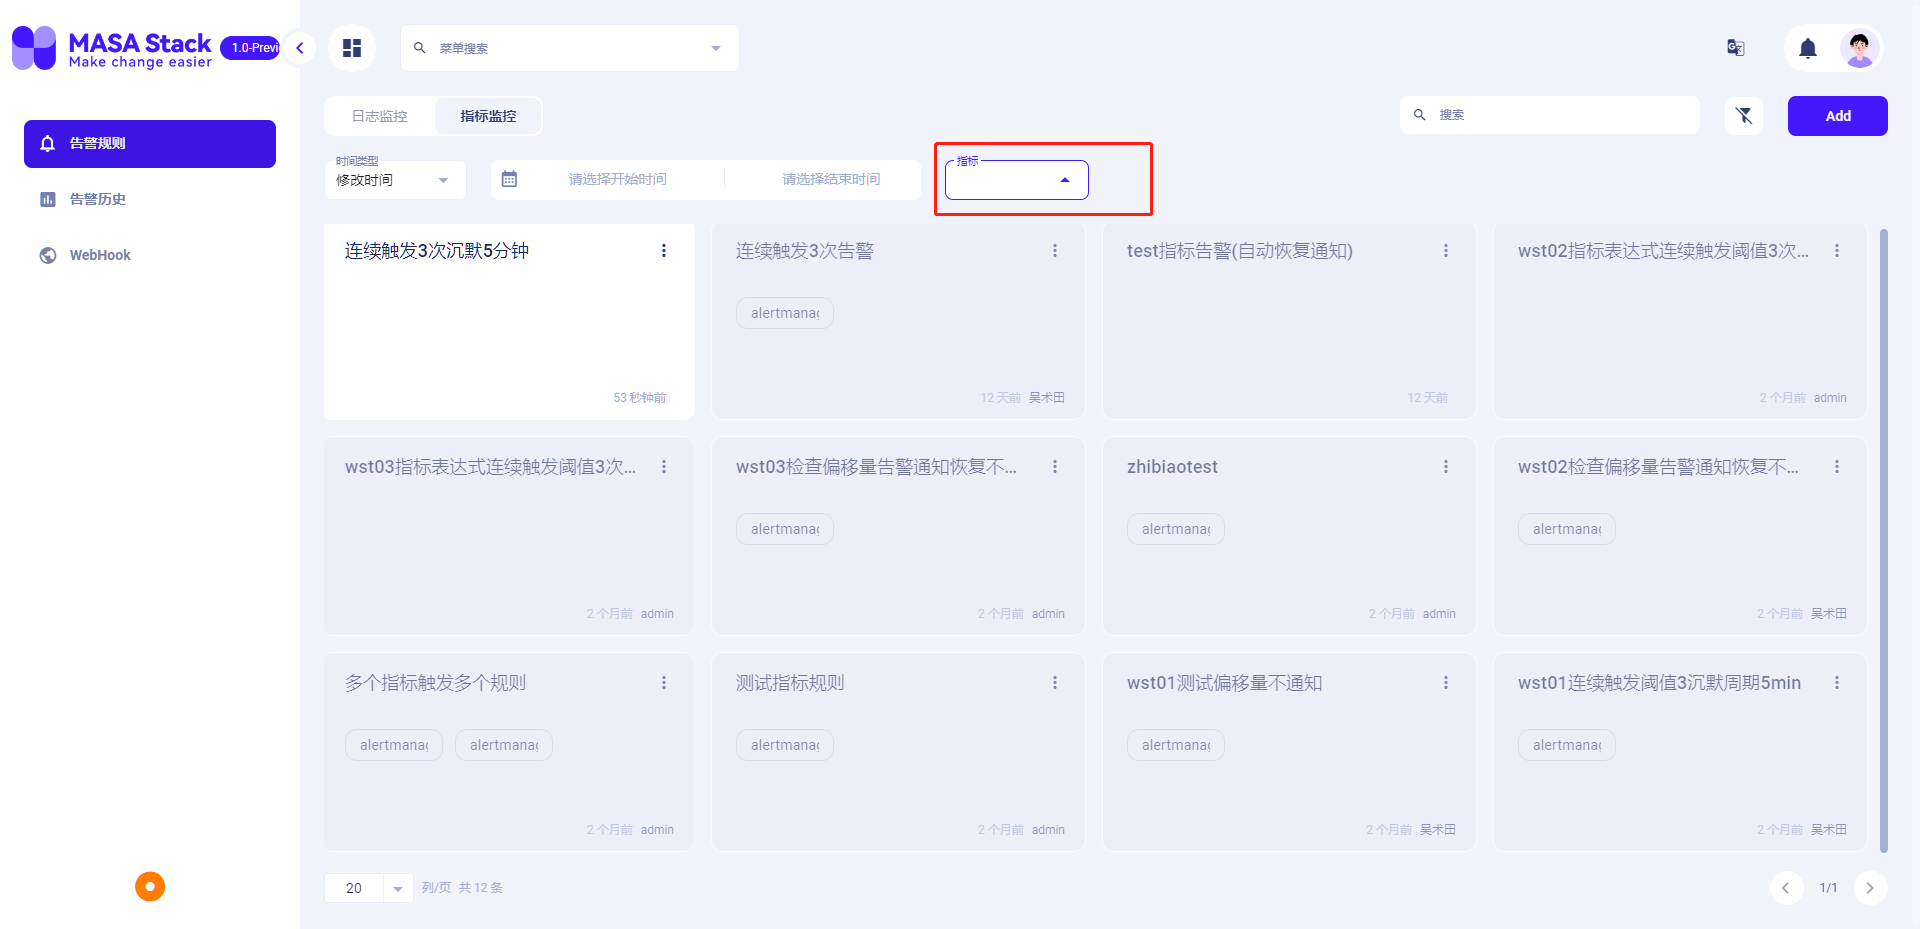Screen dimensions: 1920x929
Task: Open the apps grid launcher icon
Action: [352, 48]
